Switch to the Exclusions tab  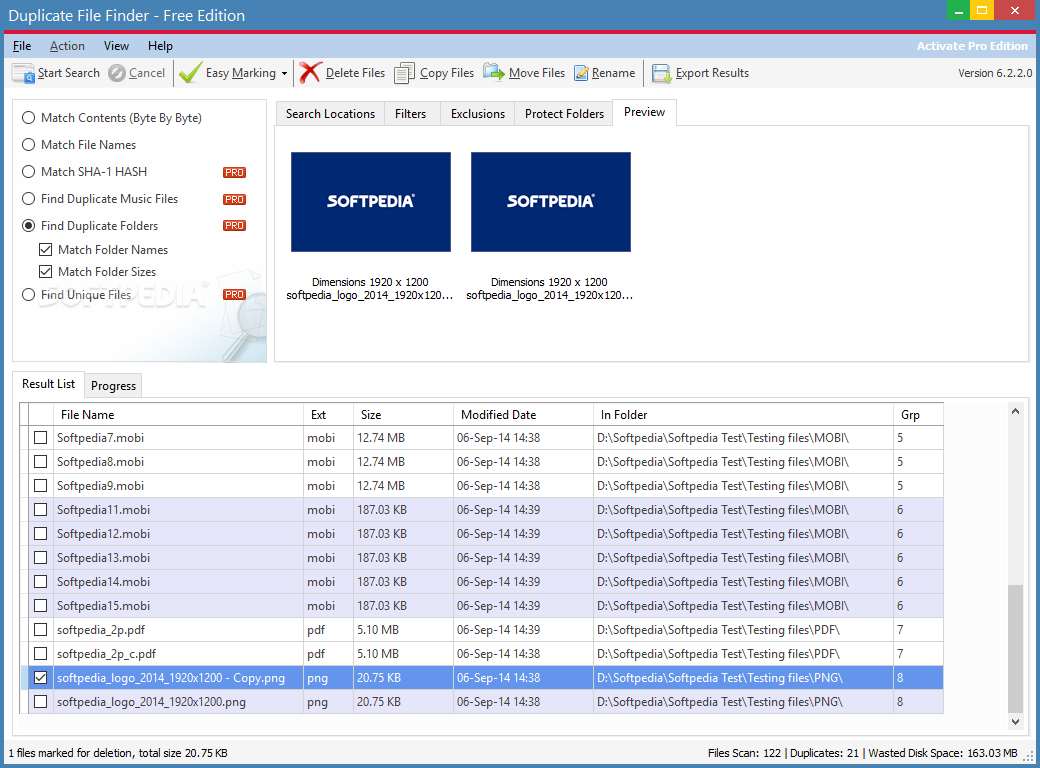[478, 114]
